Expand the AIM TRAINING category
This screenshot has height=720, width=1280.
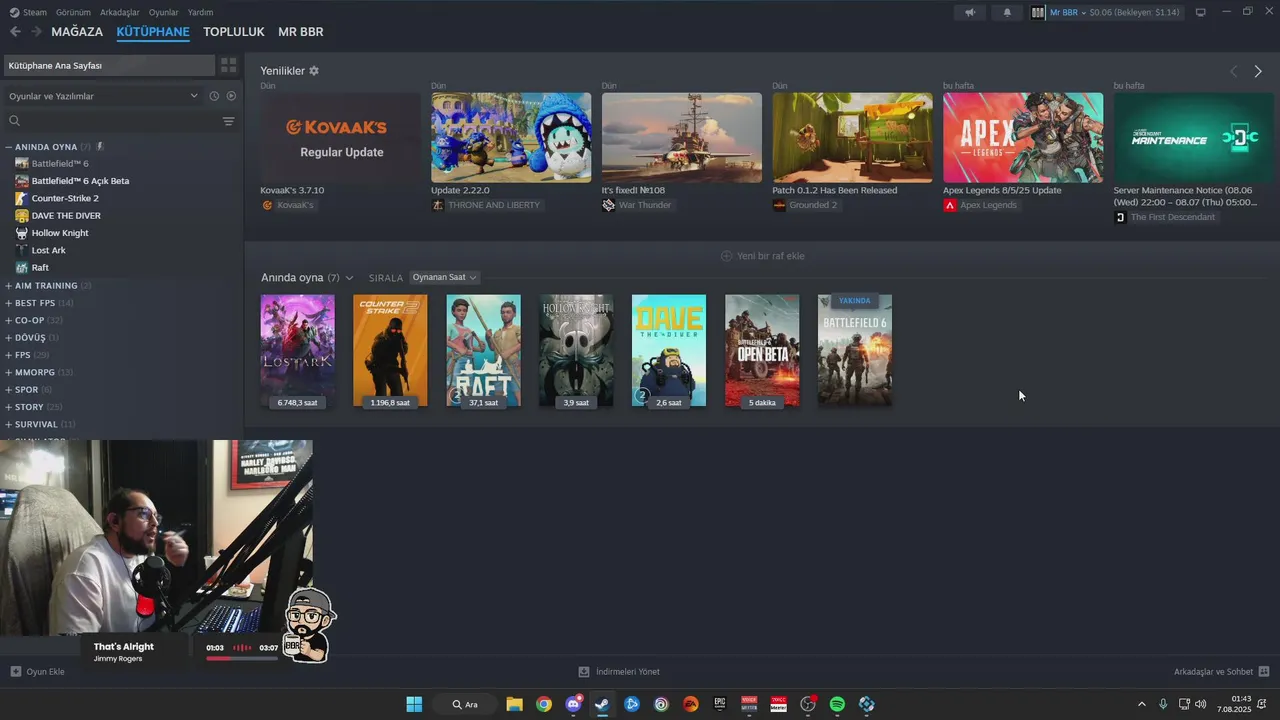tap(8, 286)
